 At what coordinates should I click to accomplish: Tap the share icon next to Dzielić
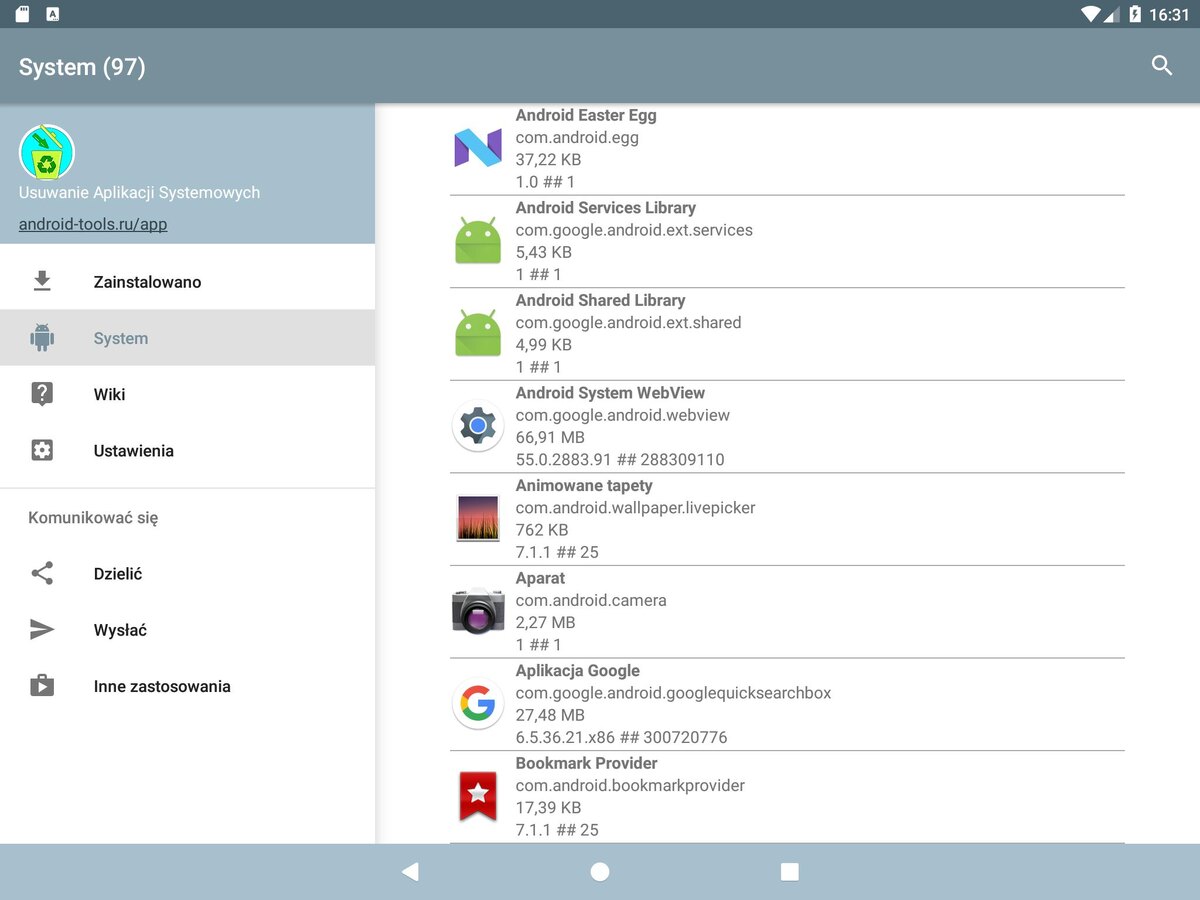(42, 573)
